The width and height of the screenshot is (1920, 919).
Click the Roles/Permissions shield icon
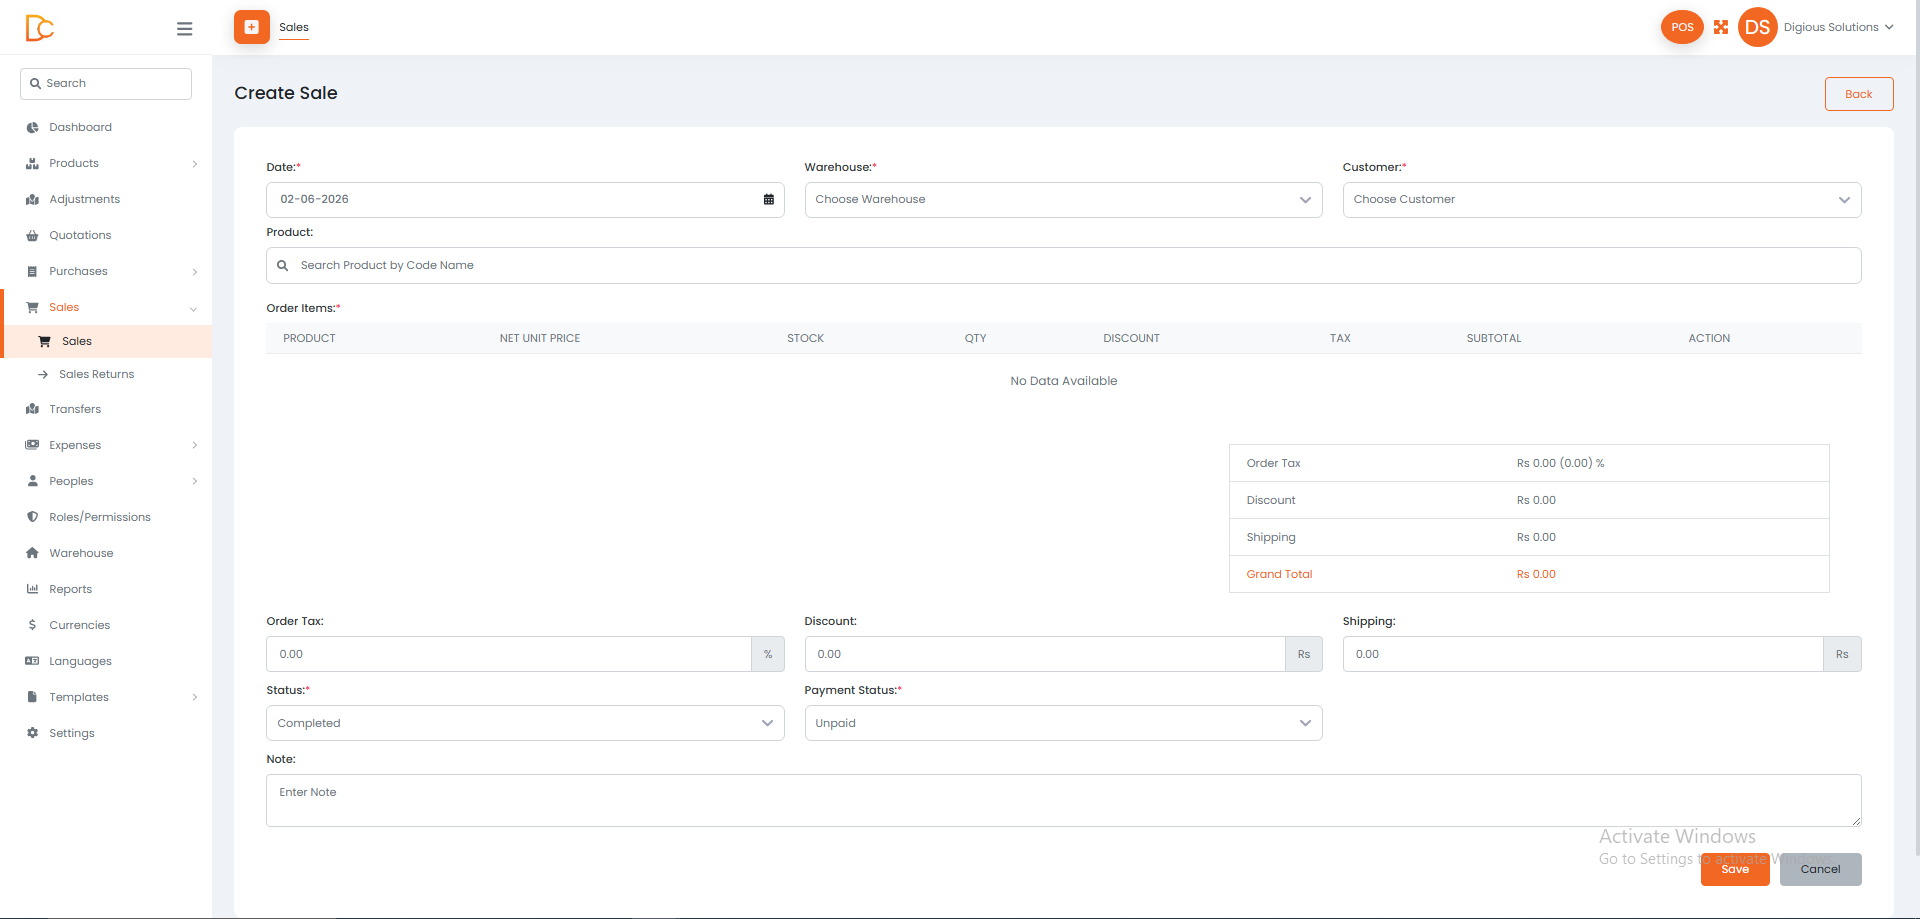click(x=32, y=517)
